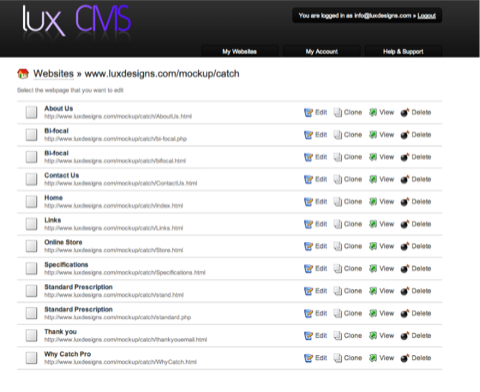
Task: Follow the Websites breadcrumb link
Action: (53, 74)
